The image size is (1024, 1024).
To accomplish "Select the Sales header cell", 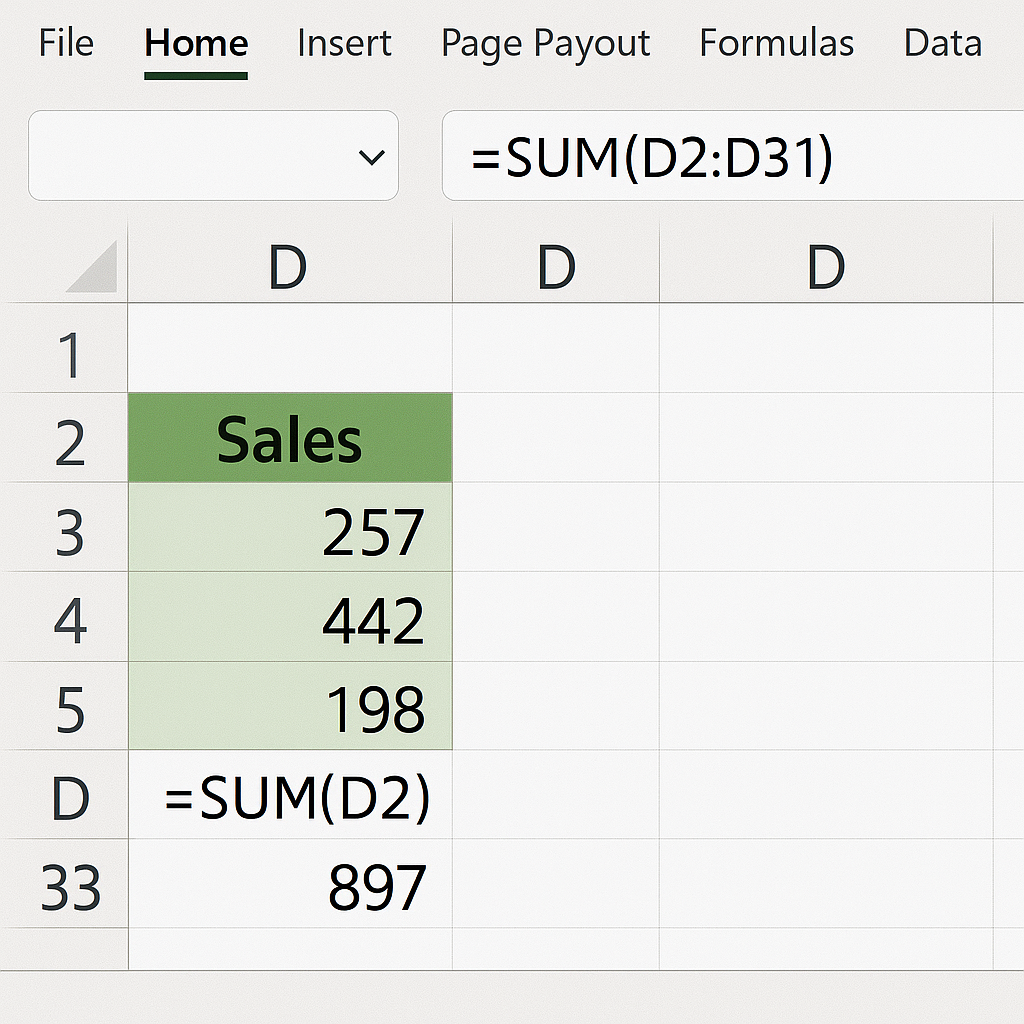I will [x=290, y=438].
